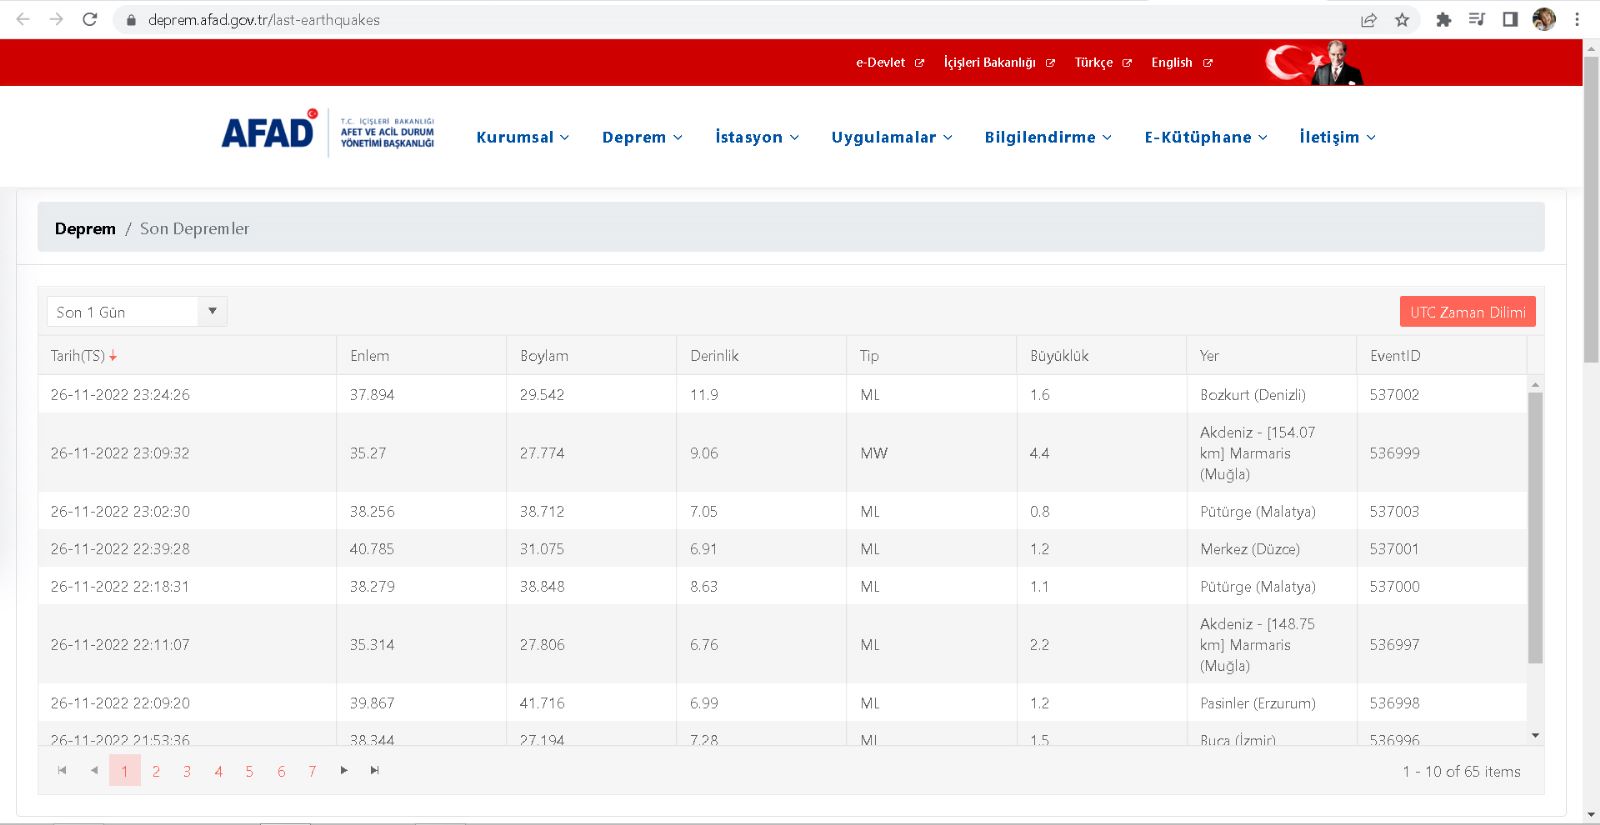The width and height of the screenshot is (1600, 825).
Task: Go to page 6 of results
Action: 281,771
